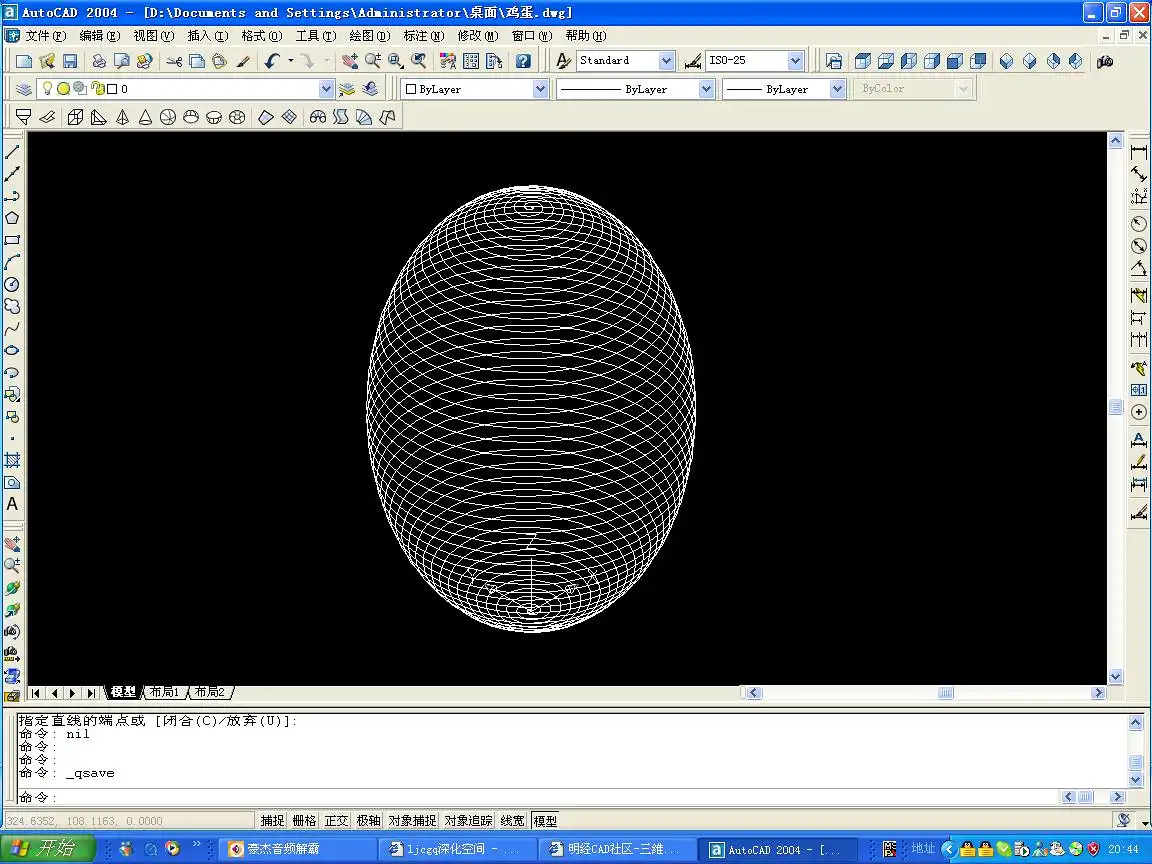Create a new drawing with QNew icon

(24, 61)
